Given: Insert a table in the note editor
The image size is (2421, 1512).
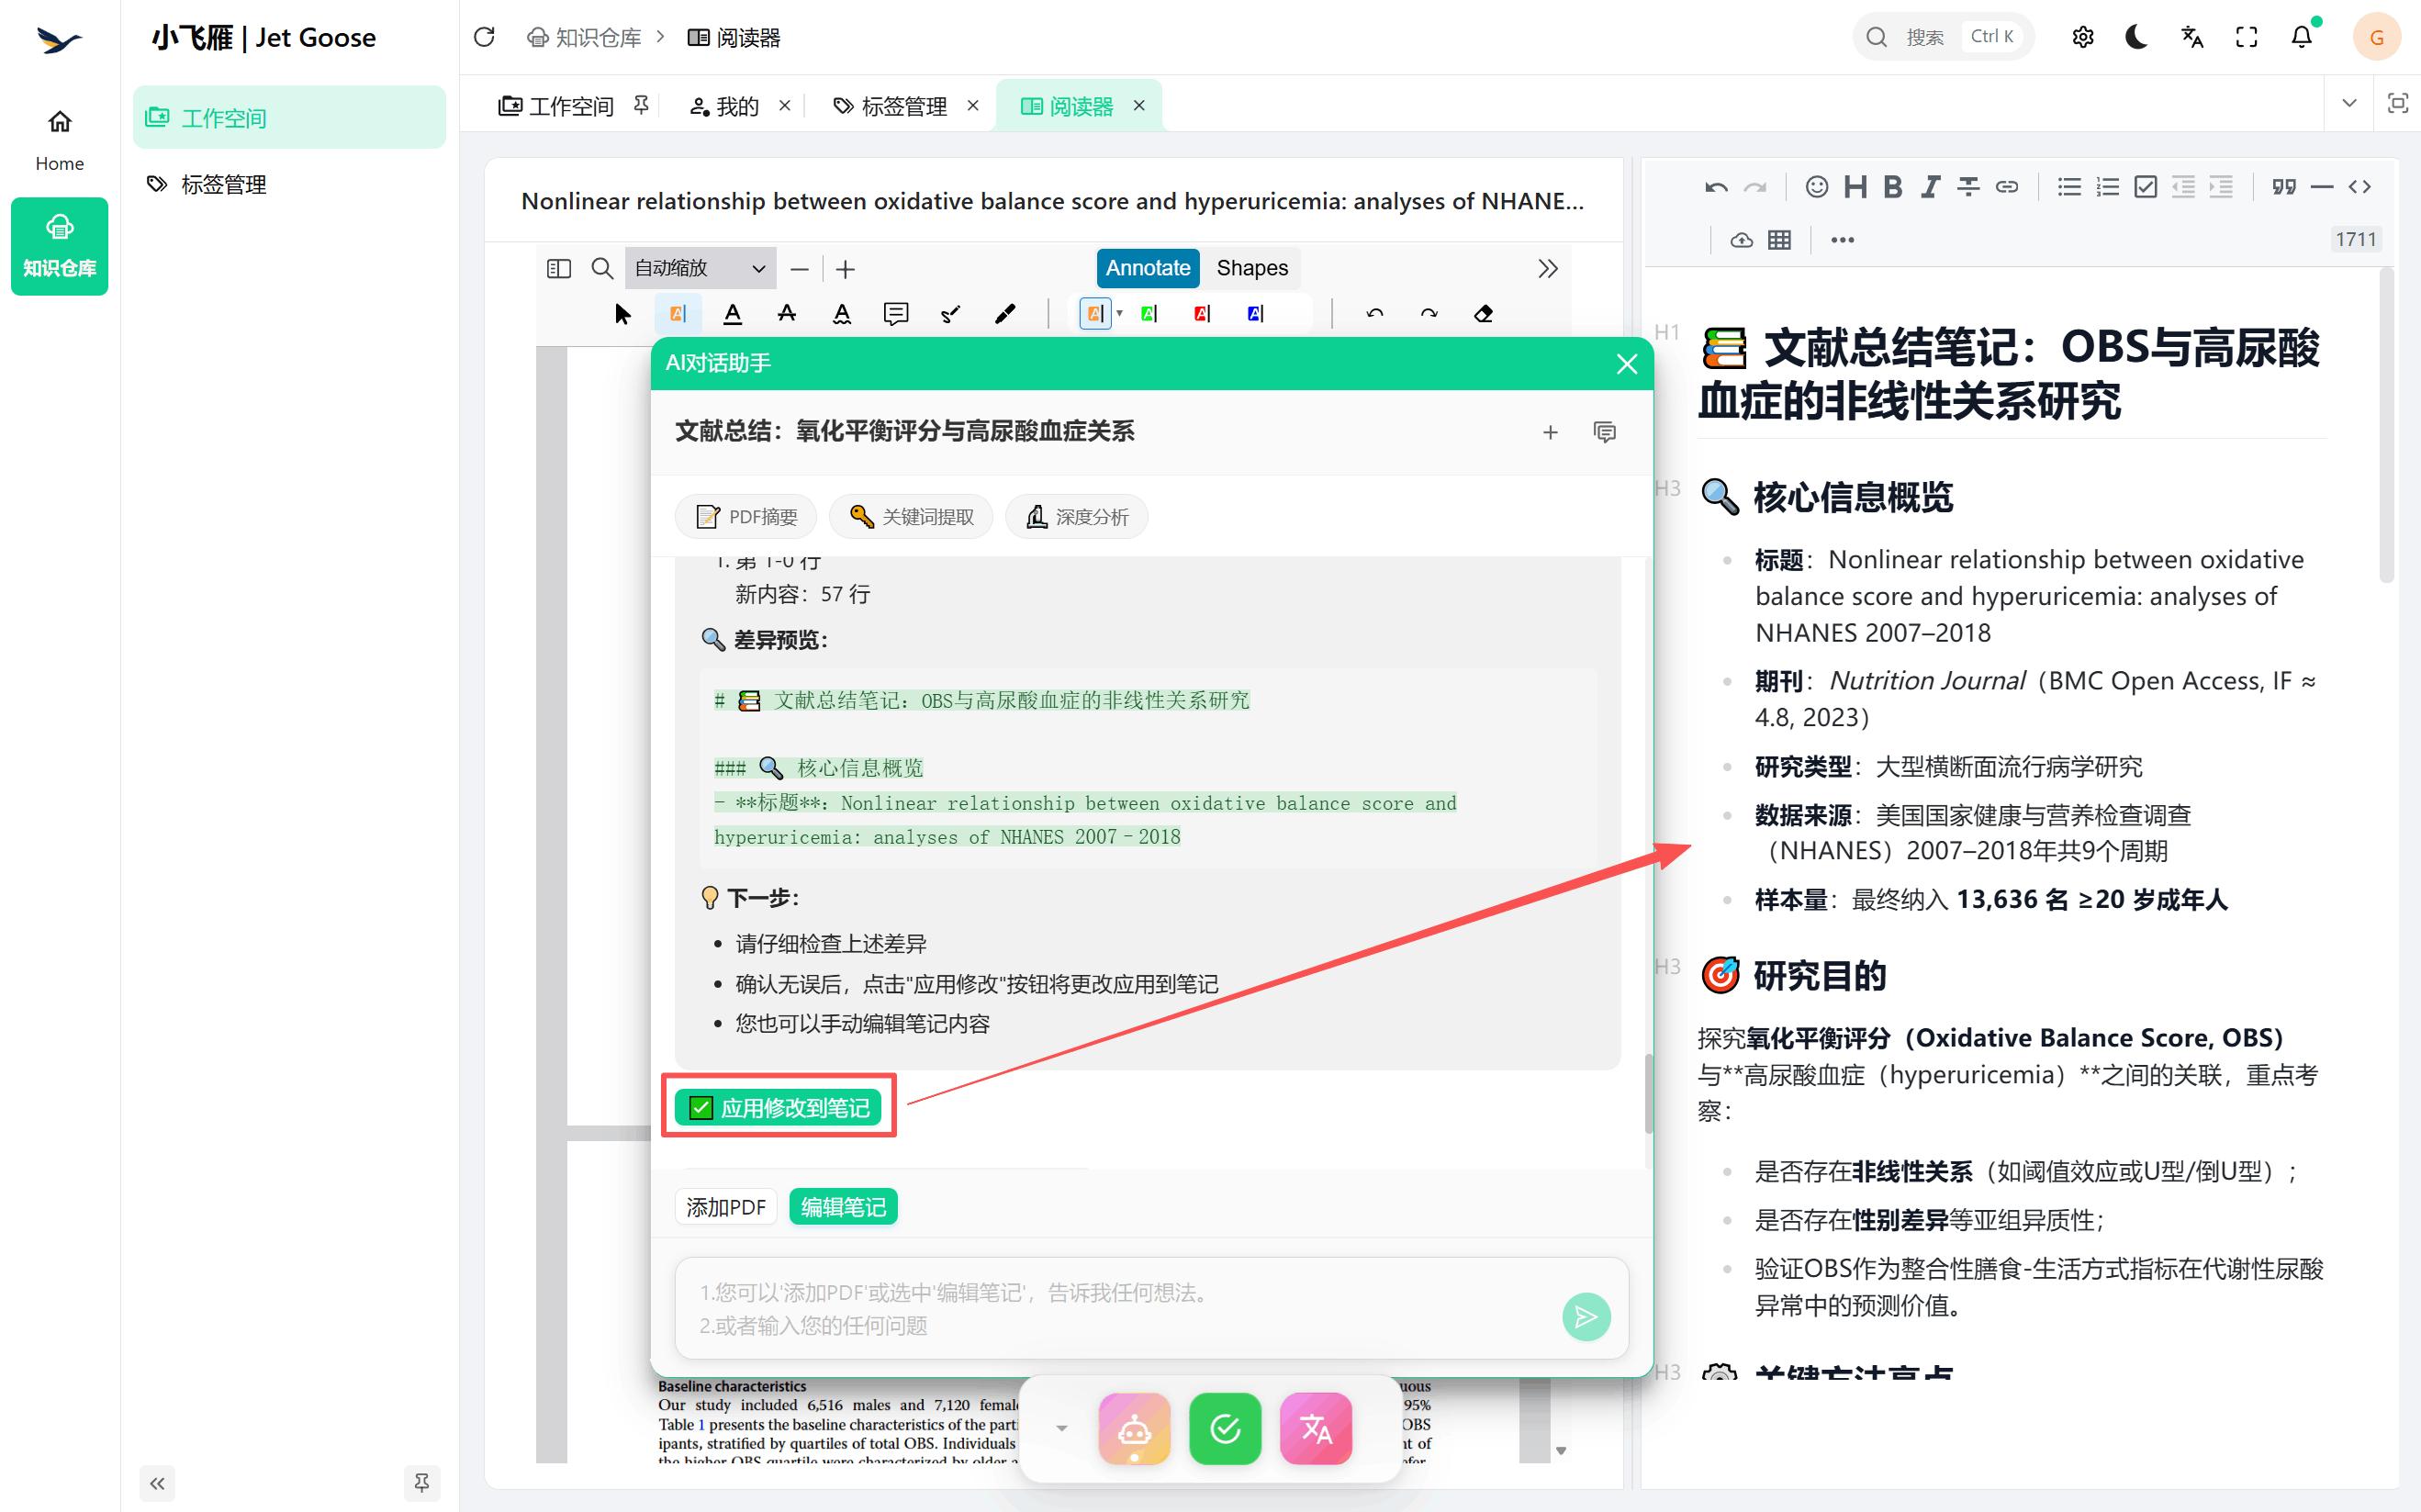Looking at the screenshot, I should tap(1779, 240).
